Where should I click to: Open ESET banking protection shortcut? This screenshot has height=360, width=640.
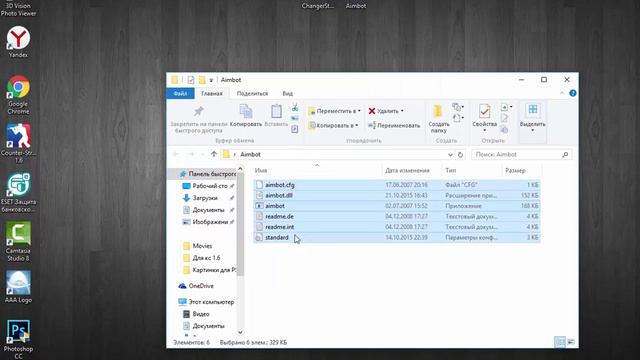click(18, 192)
